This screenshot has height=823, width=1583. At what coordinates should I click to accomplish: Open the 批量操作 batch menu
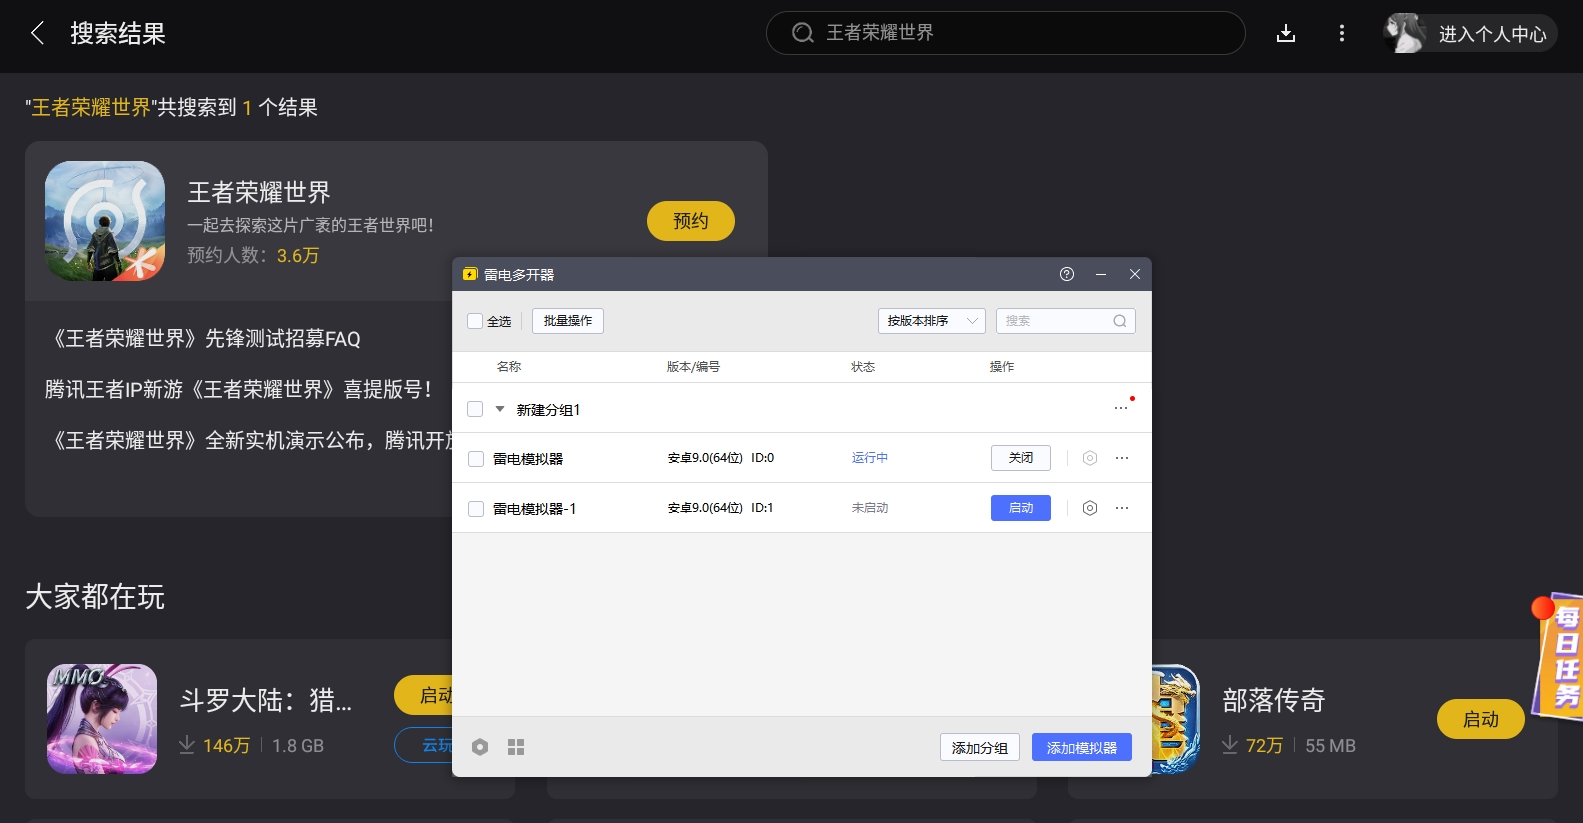(x=567, y=321)
